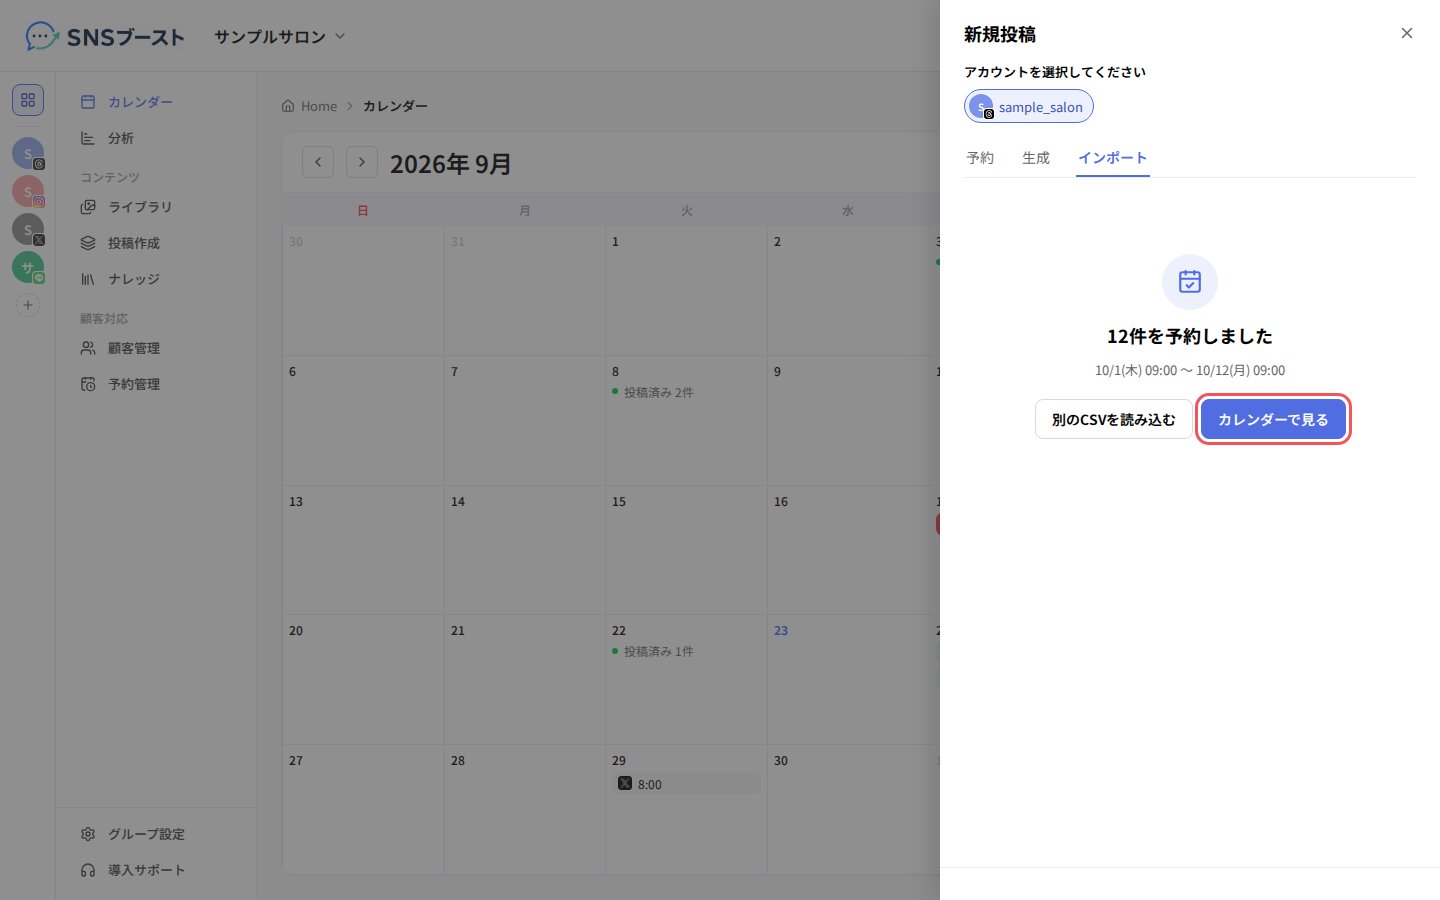This screenshot has width=1440, height=900.
Task: Select the Instagram account avatar in left rail
Action: pyautogui.click(x=28, y=191)
